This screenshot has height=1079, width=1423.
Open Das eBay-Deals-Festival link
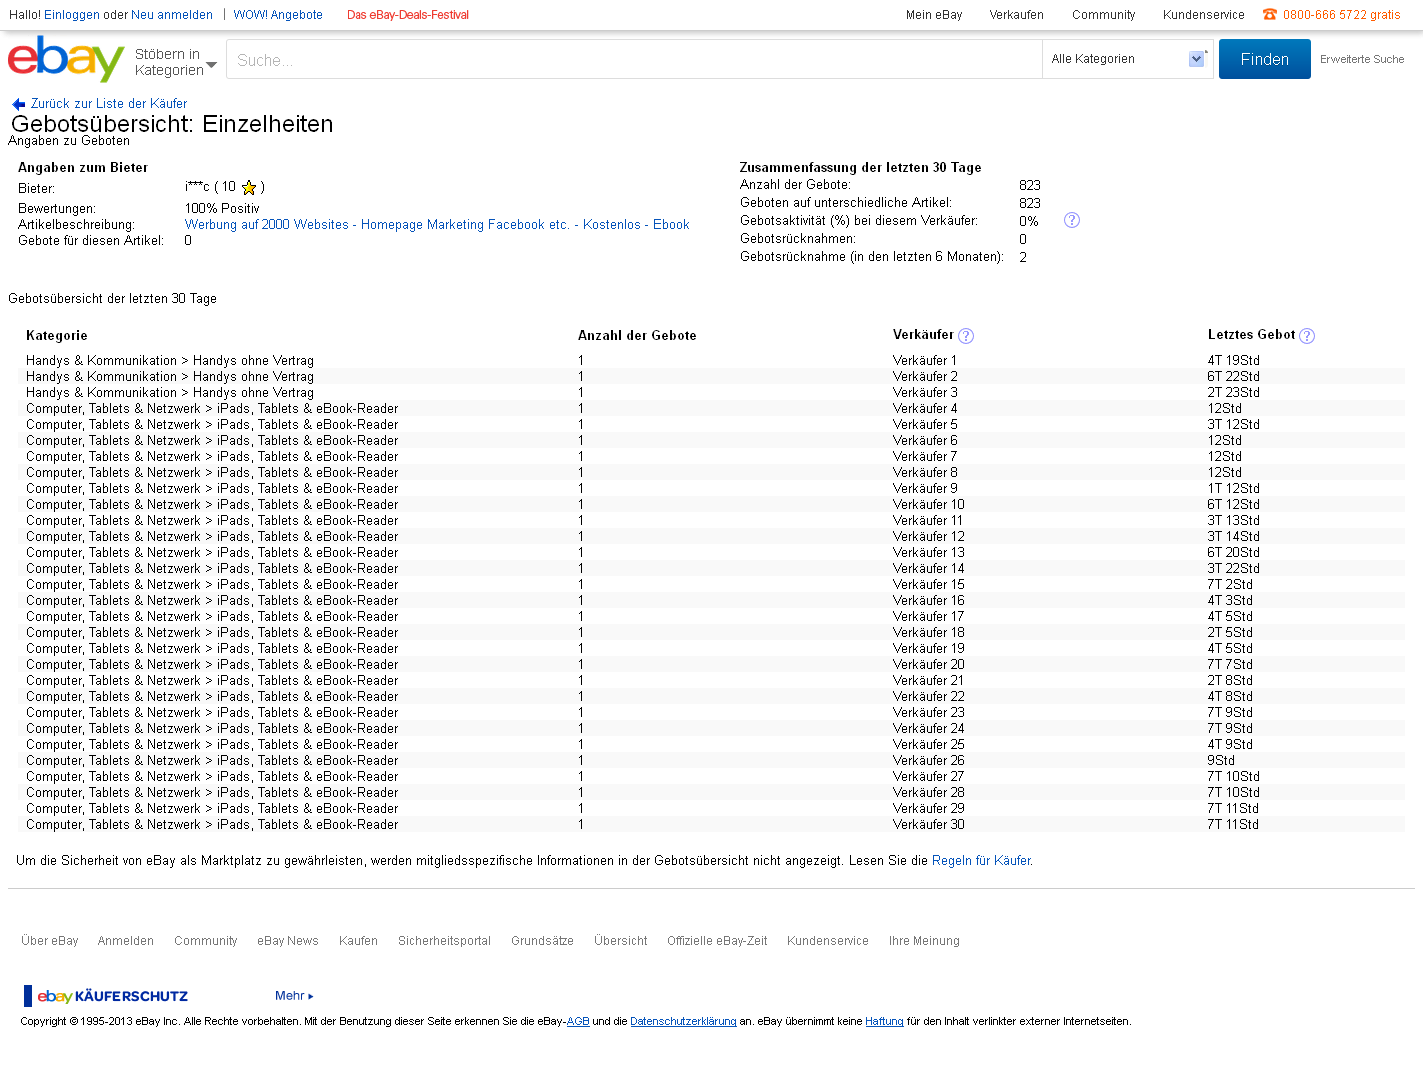coord(408,15)
